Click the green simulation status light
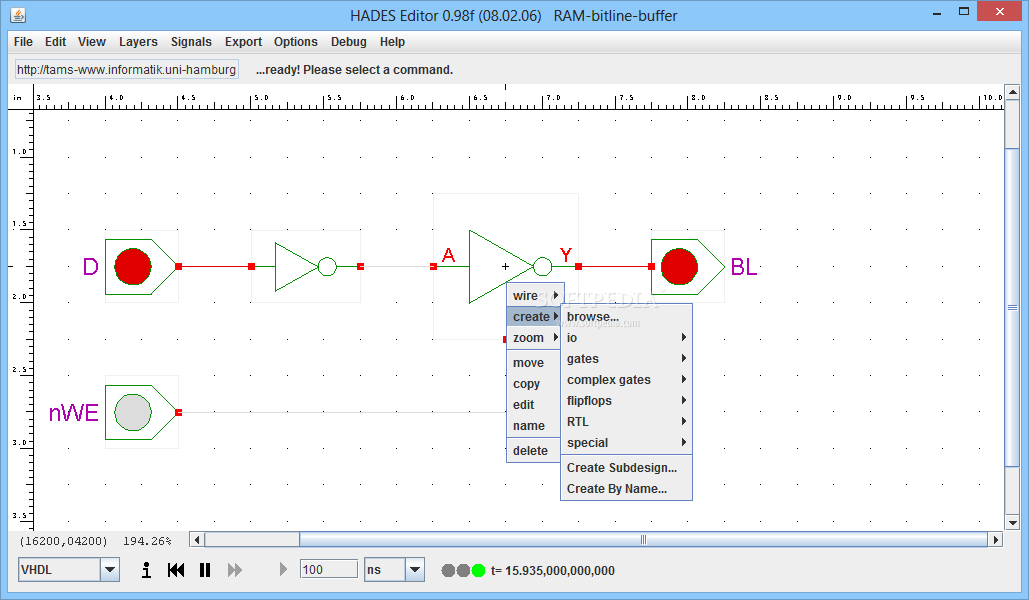This screenshot has height=600, width=1029. click(478, 570)
